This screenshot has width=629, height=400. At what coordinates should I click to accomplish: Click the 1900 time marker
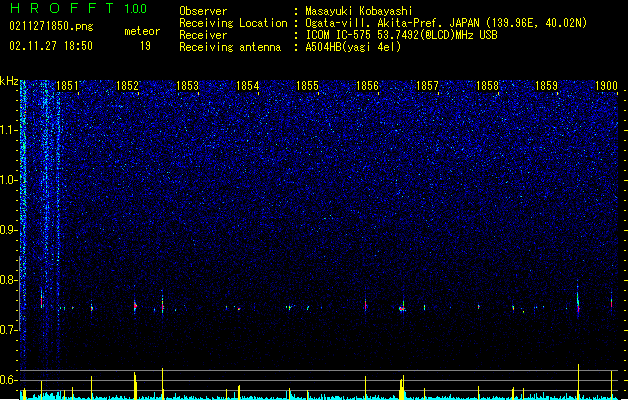point(606,86)
